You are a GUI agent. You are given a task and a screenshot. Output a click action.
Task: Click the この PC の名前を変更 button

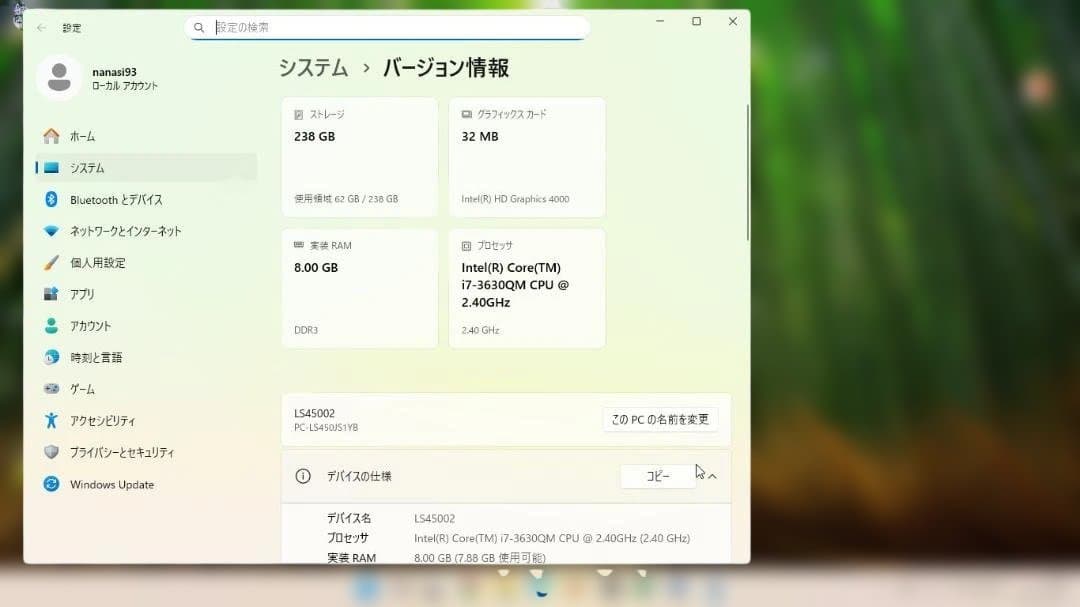click(659, 418)
